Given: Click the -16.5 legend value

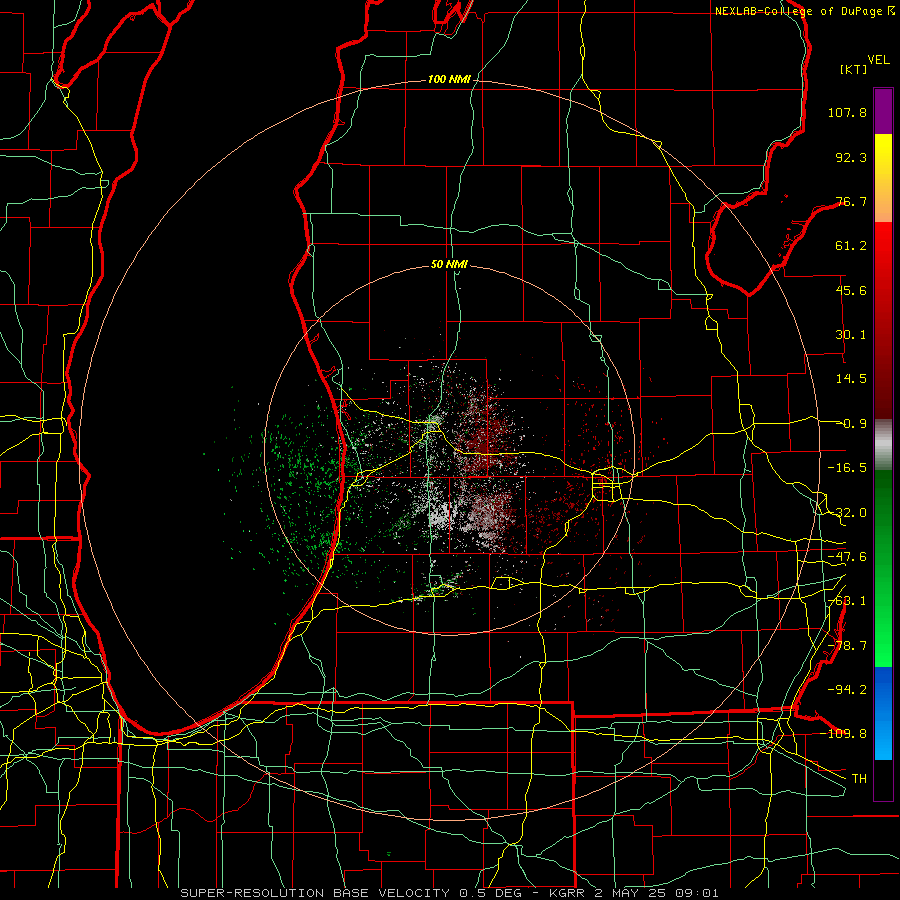Looking at the screenshot, I should tap(847, 468).
